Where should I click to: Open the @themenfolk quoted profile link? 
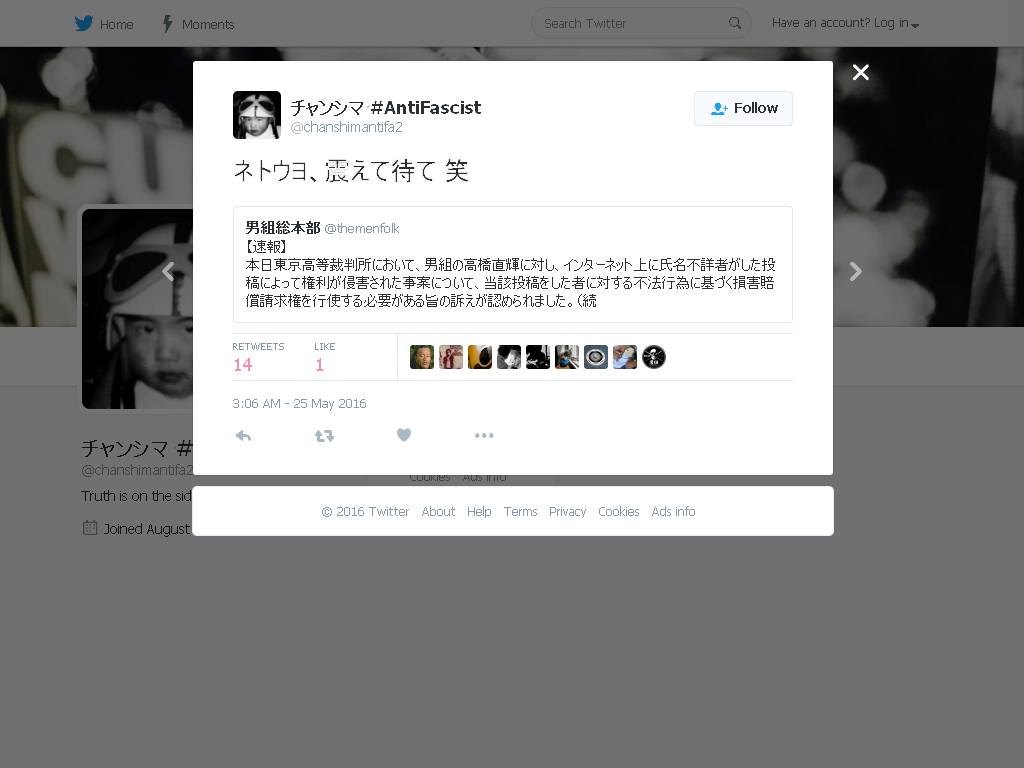pyautogui.click(x=362, y=229)
